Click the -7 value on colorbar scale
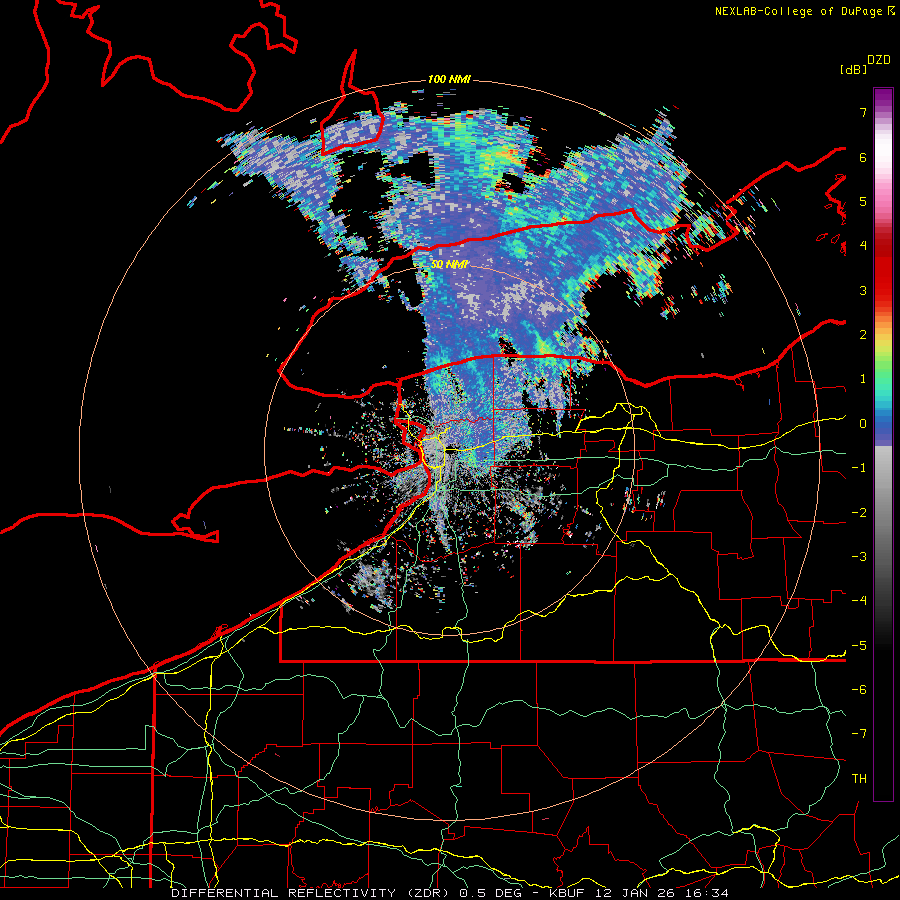 click(x=859, y=734)
